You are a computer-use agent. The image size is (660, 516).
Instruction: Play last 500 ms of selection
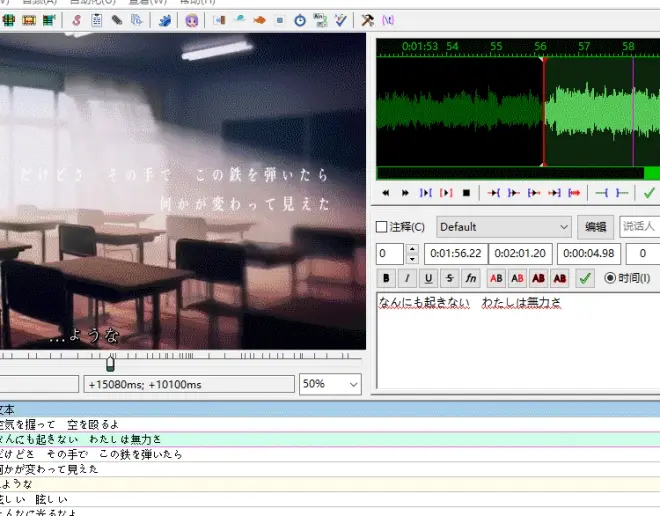pyautogui.click(x=554, y=193)
